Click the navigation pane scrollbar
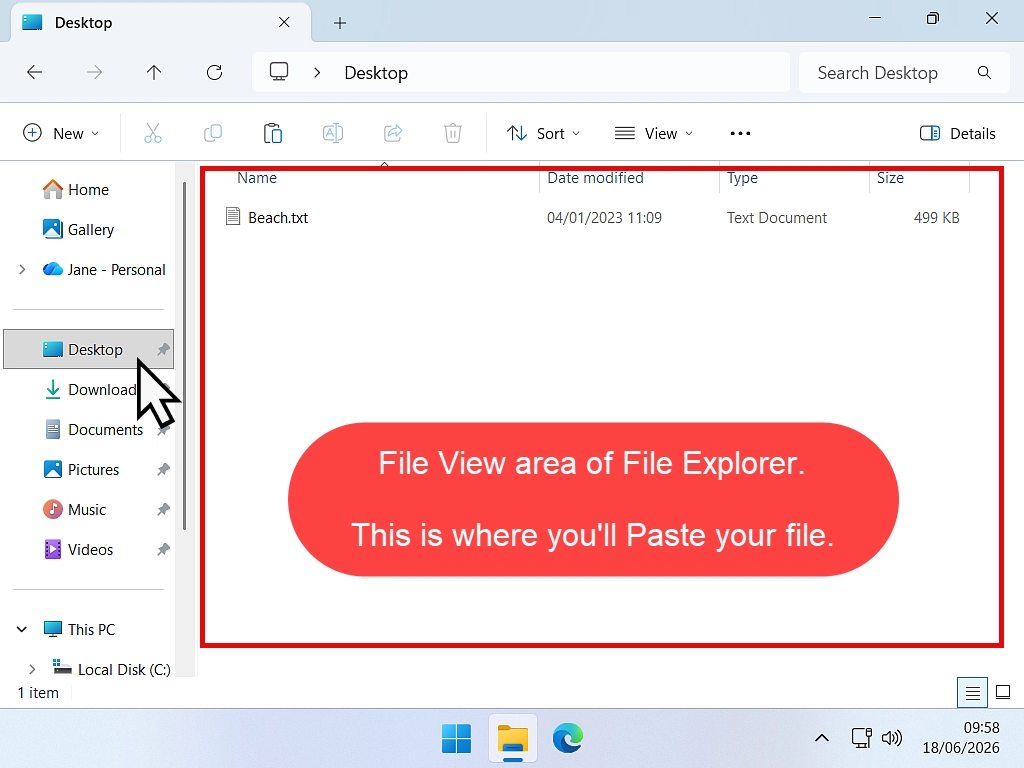Viewport: 1024px width, 768px height. pos(185,356)
